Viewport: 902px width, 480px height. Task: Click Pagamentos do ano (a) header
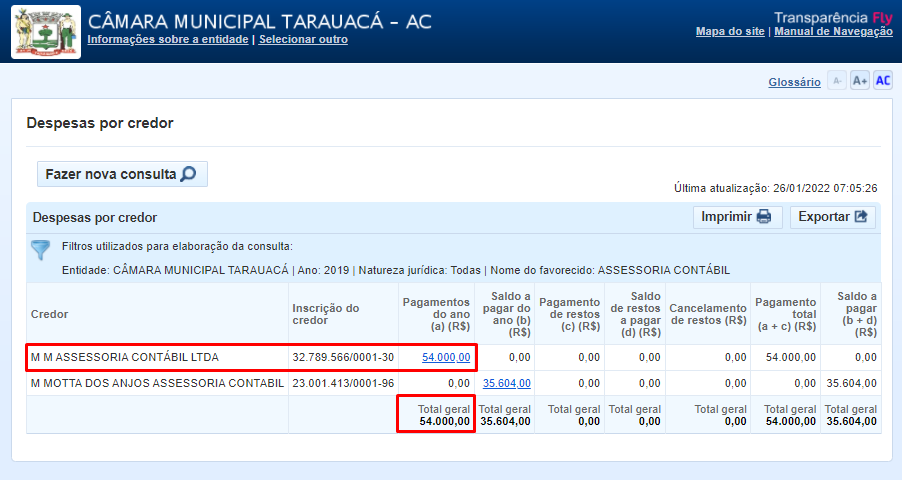point(437,314)
